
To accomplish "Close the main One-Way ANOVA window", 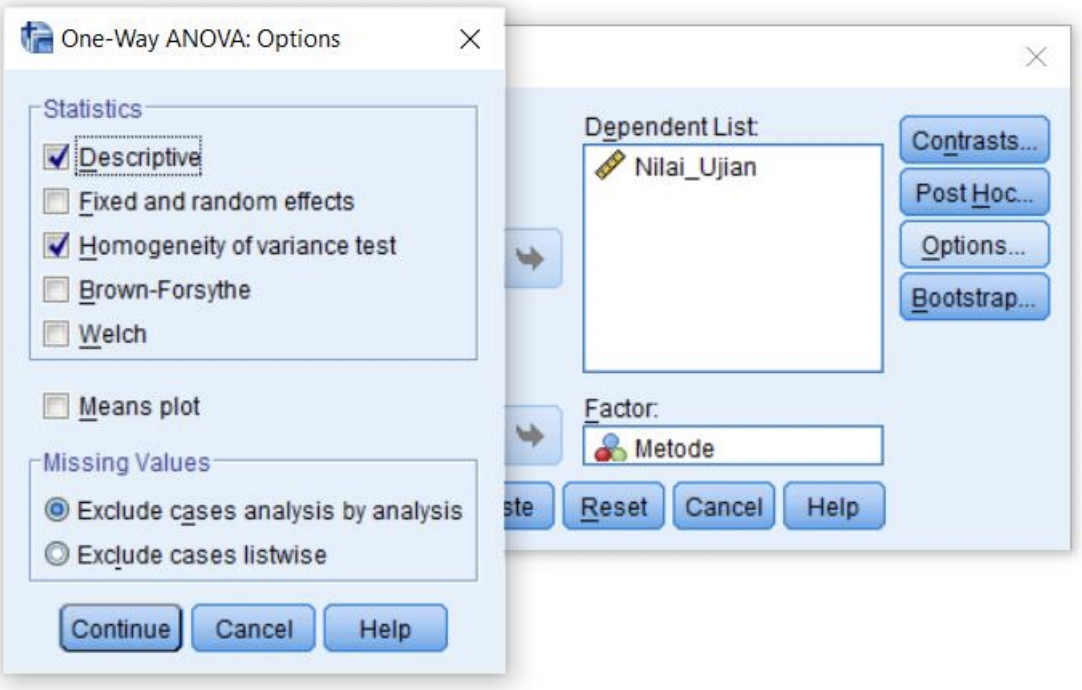I will tap(1036, 57).
